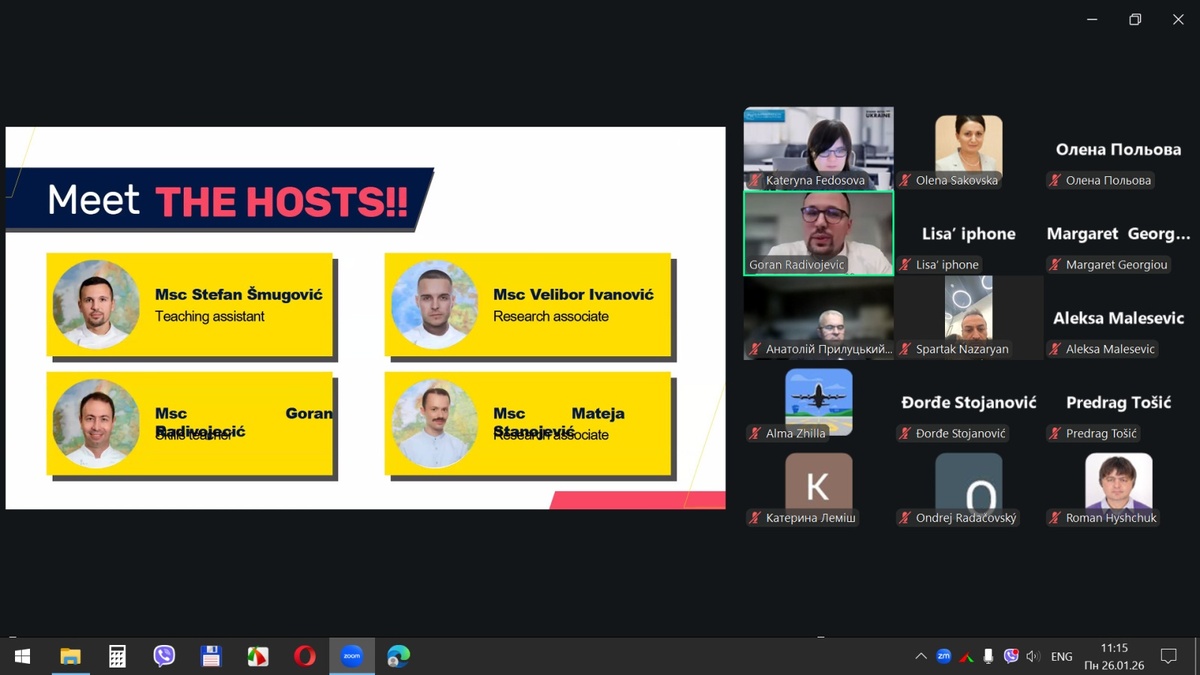Open the Windows notification center

coord(1168,656)
